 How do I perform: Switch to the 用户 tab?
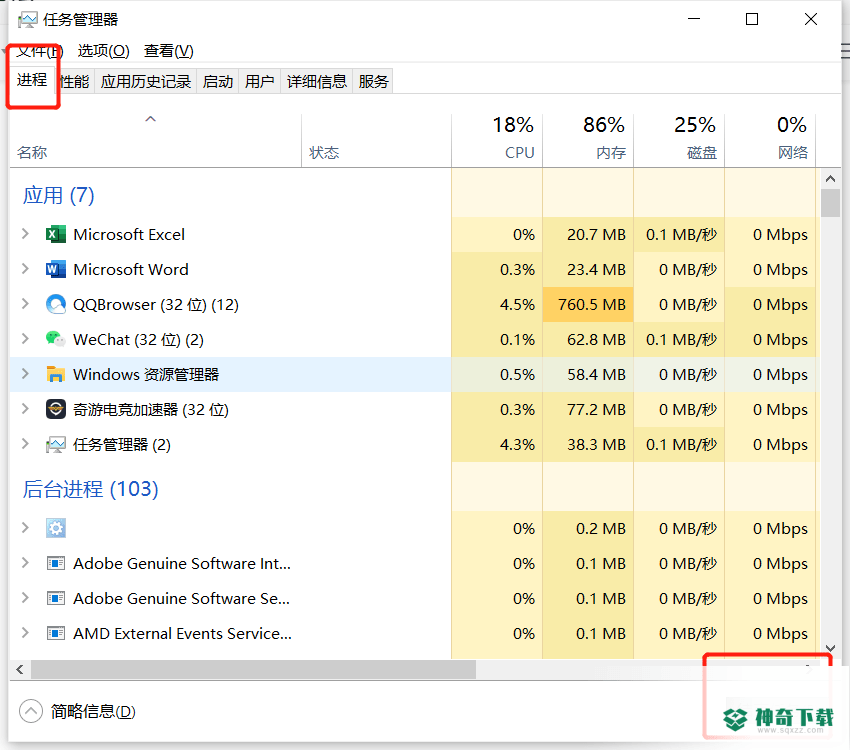tap(259, 81)
